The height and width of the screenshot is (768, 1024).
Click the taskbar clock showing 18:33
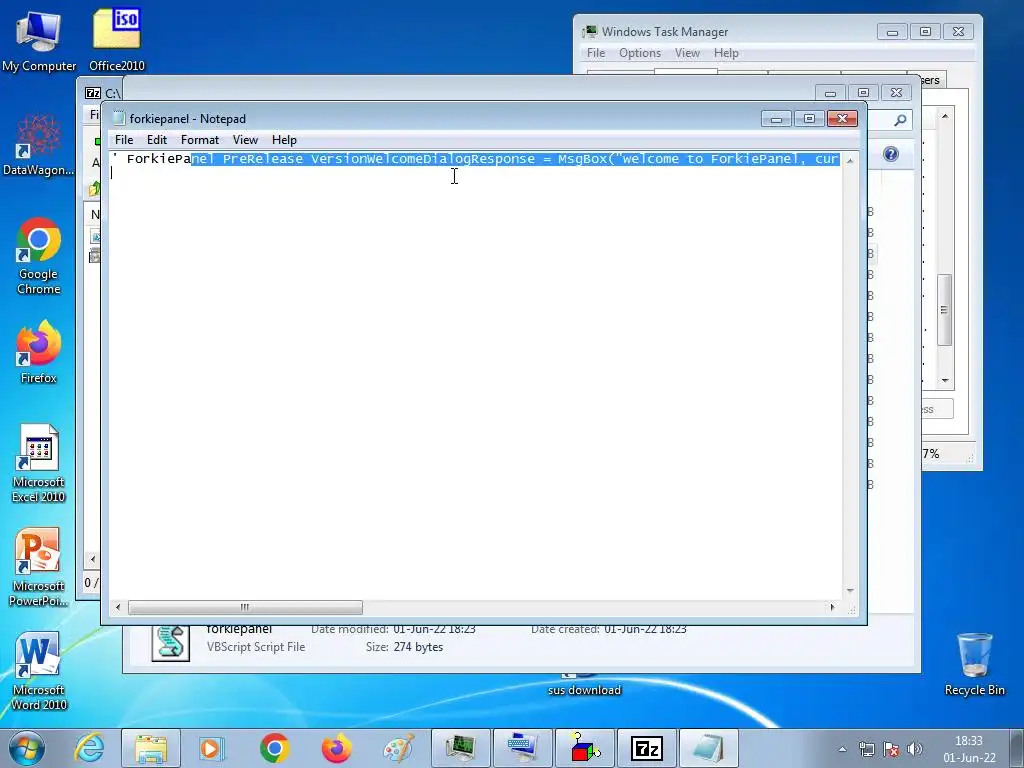pyautogui.click(x=968, y=749)
